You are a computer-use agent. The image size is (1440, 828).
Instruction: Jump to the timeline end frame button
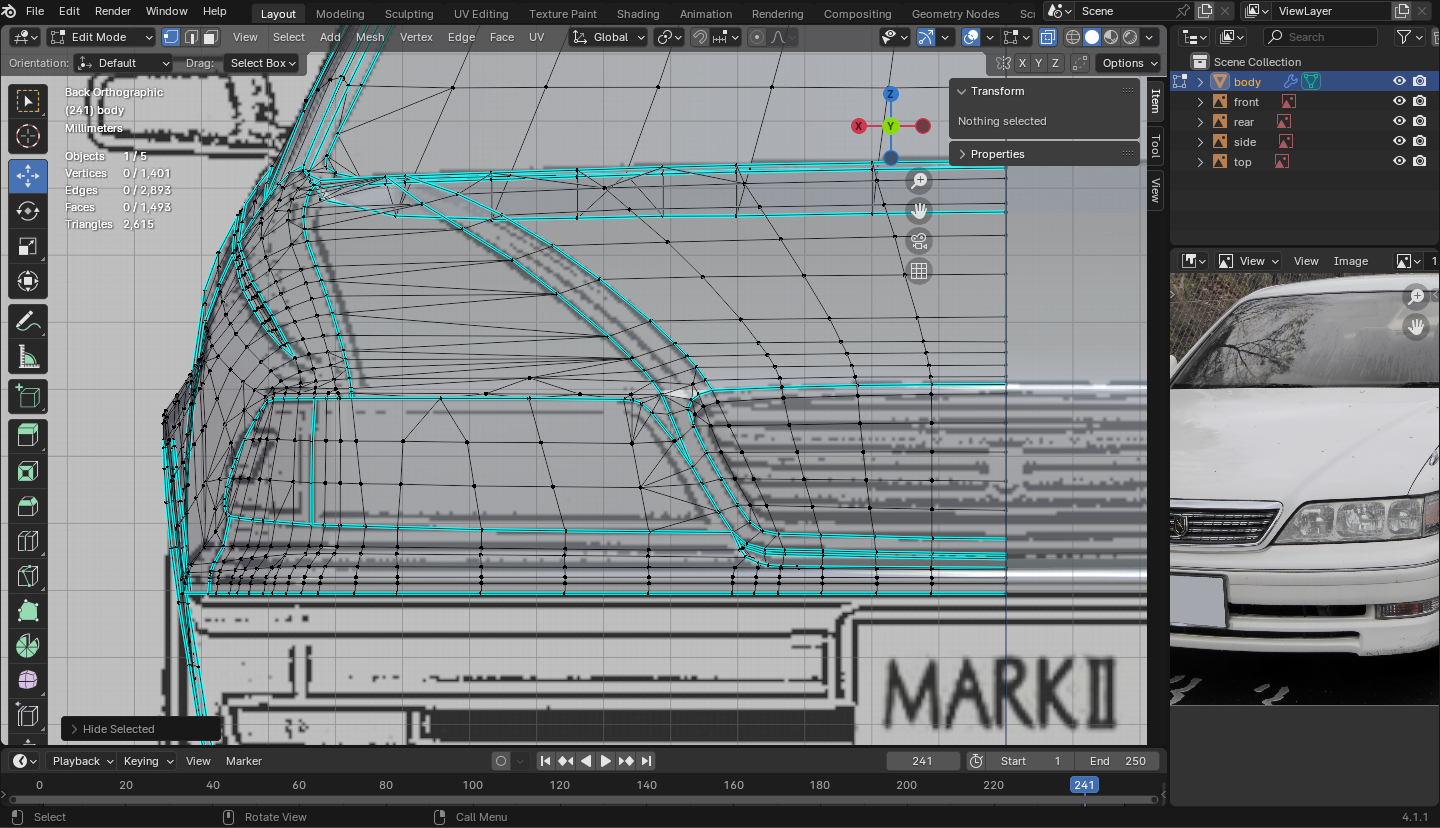click(x=646, y=761)
